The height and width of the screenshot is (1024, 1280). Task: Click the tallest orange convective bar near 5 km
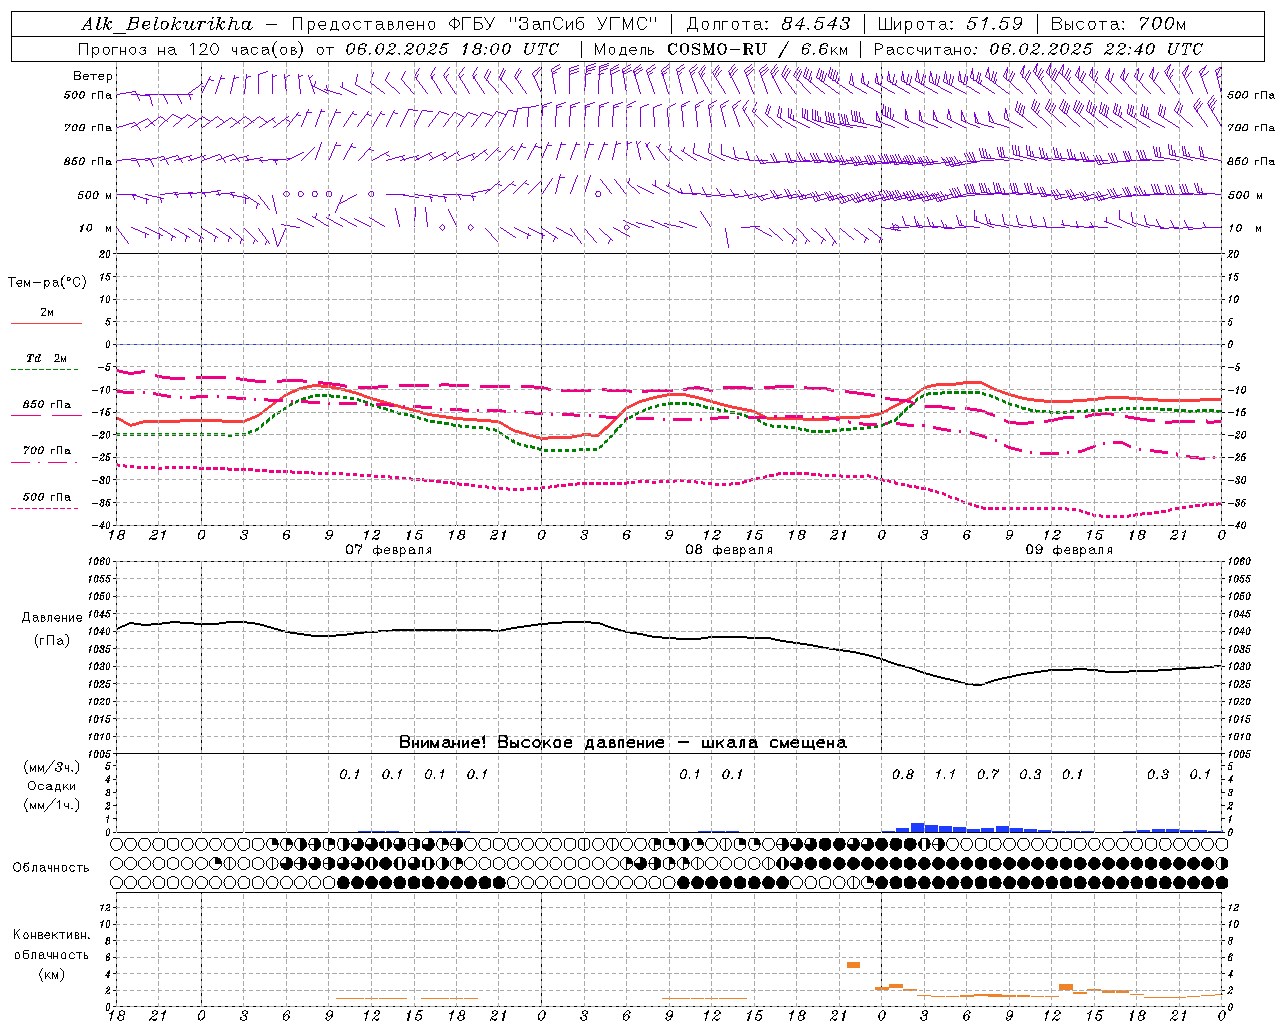point(853,965)
